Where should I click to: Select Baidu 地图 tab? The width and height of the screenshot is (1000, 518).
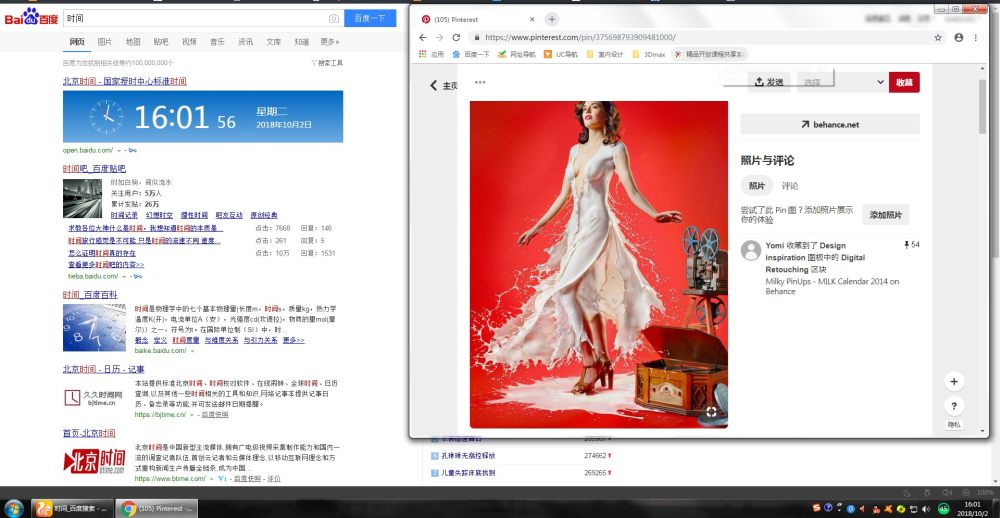pyautogui.click(x=133, y=42)
